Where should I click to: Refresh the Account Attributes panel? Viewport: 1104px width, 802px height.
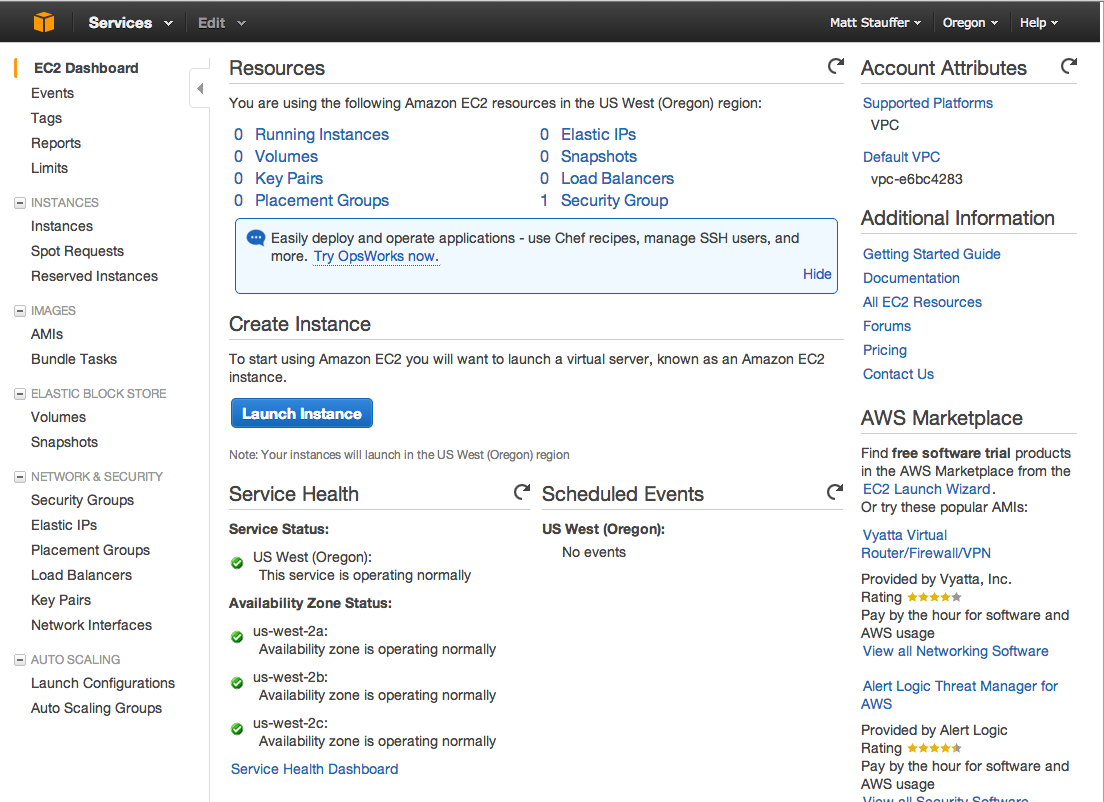click(1069, 66)
